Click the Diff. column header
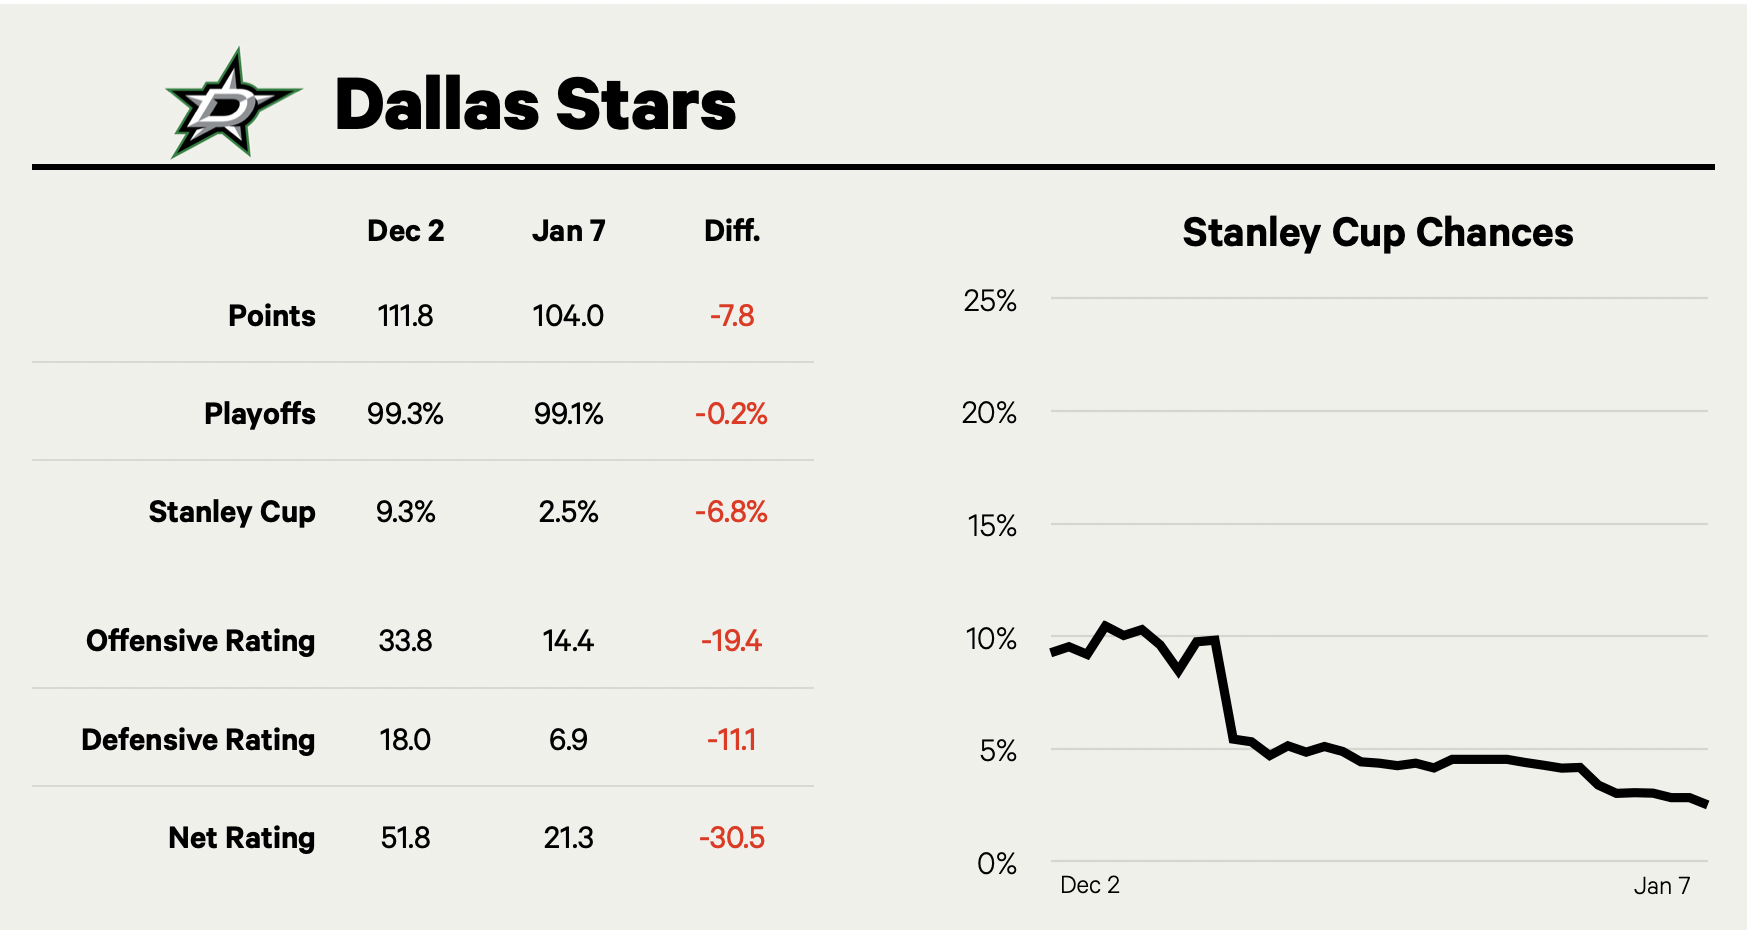 click(732, 231)
